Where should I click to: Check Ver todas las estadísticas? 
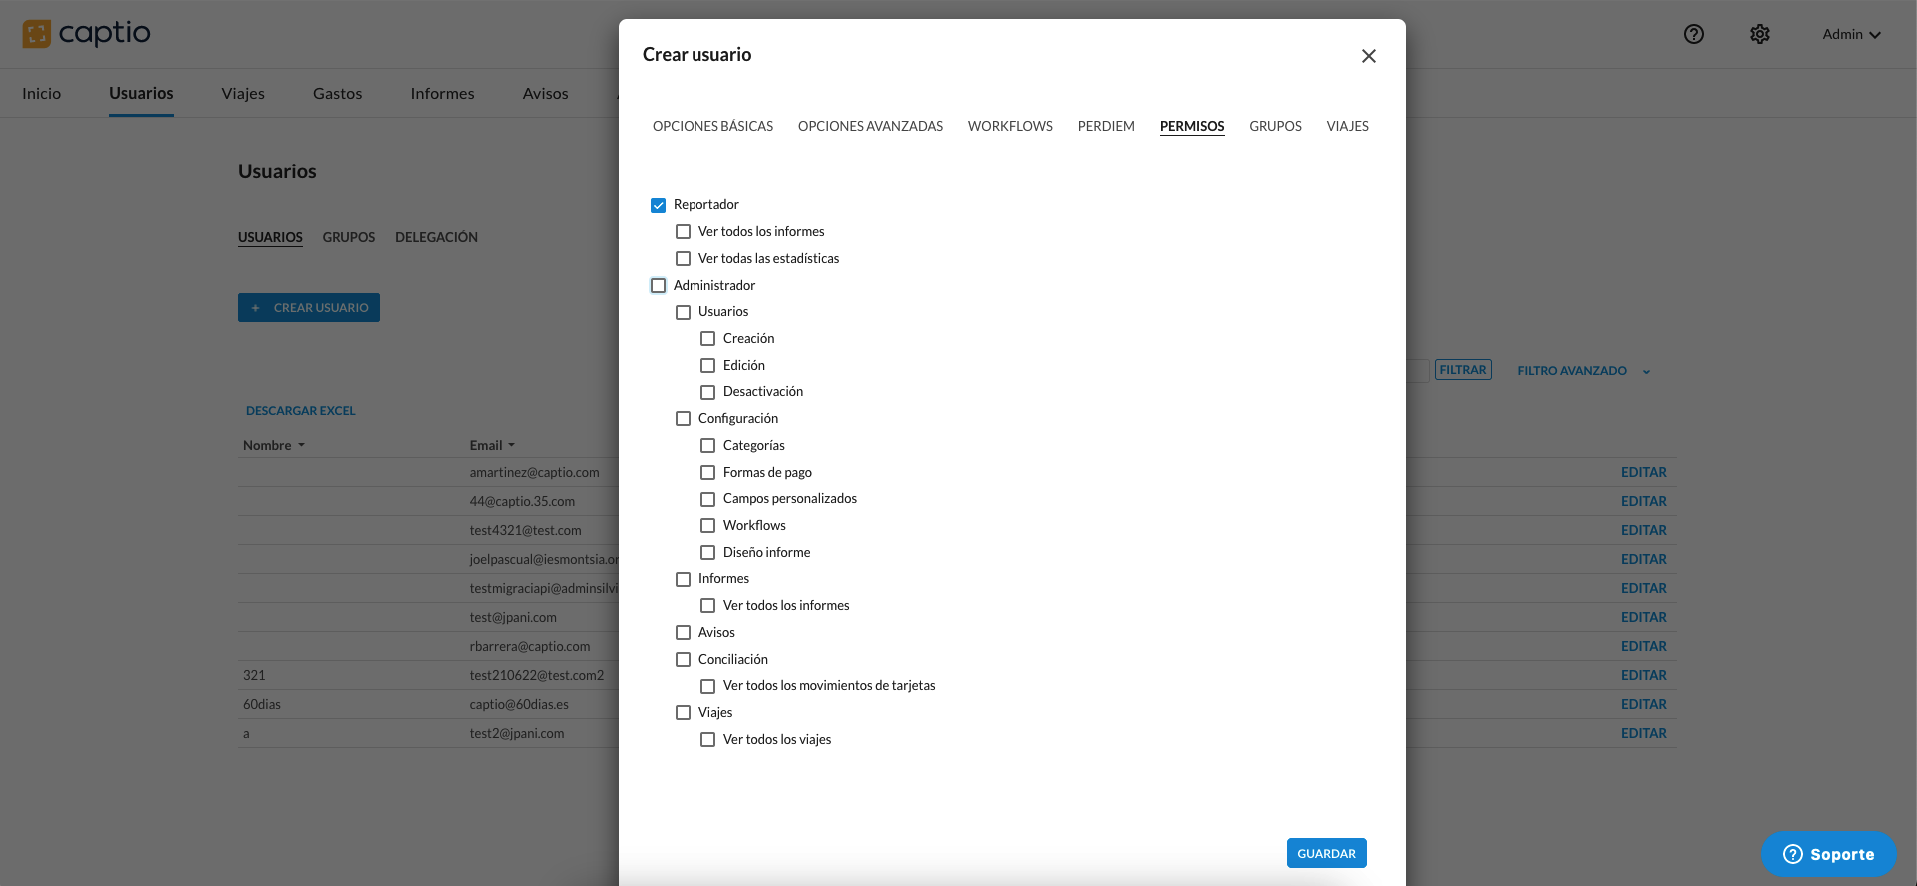pos(683,259)
